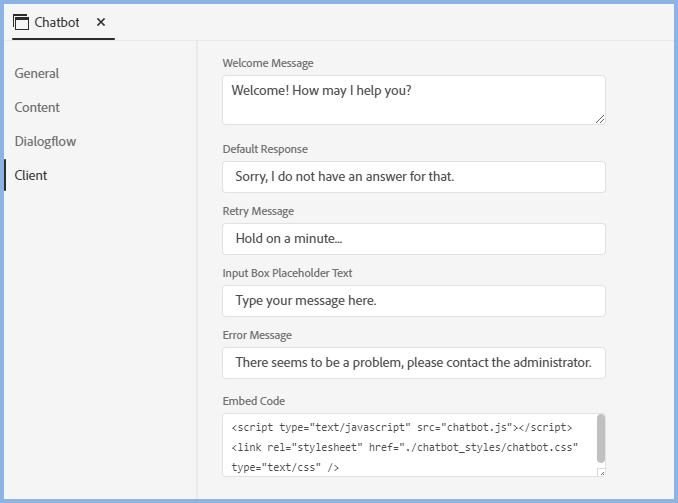Close the Chatbot tab
Viewport: 678px width, 503px height.
click(x=101, y=22)
